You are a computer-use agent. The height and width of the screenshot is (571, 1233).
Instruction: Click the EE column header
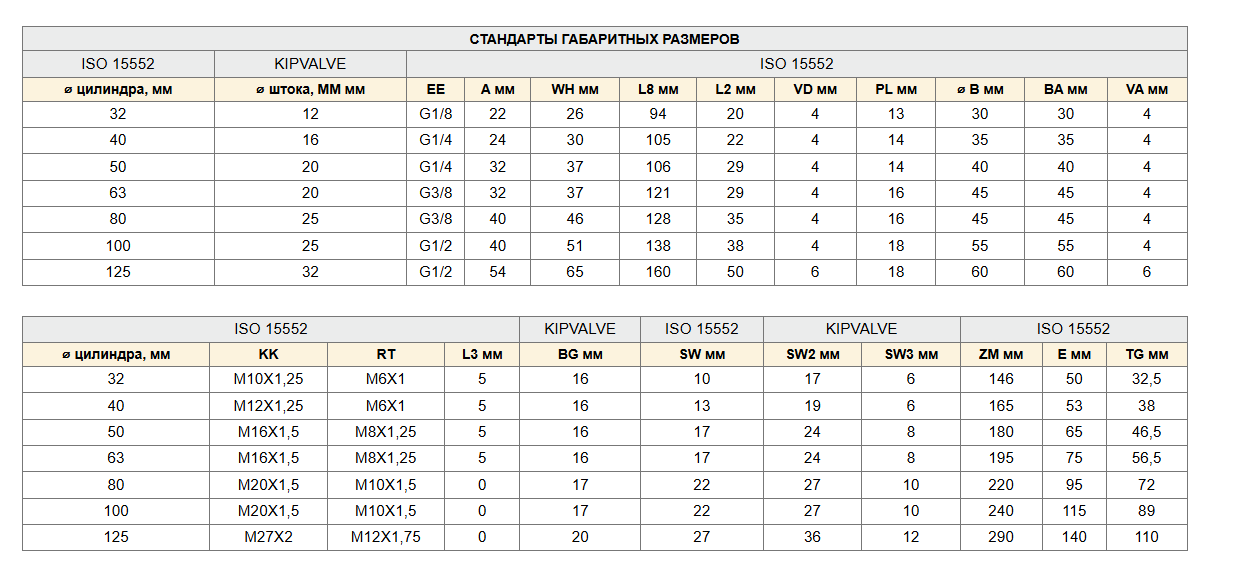436,89
